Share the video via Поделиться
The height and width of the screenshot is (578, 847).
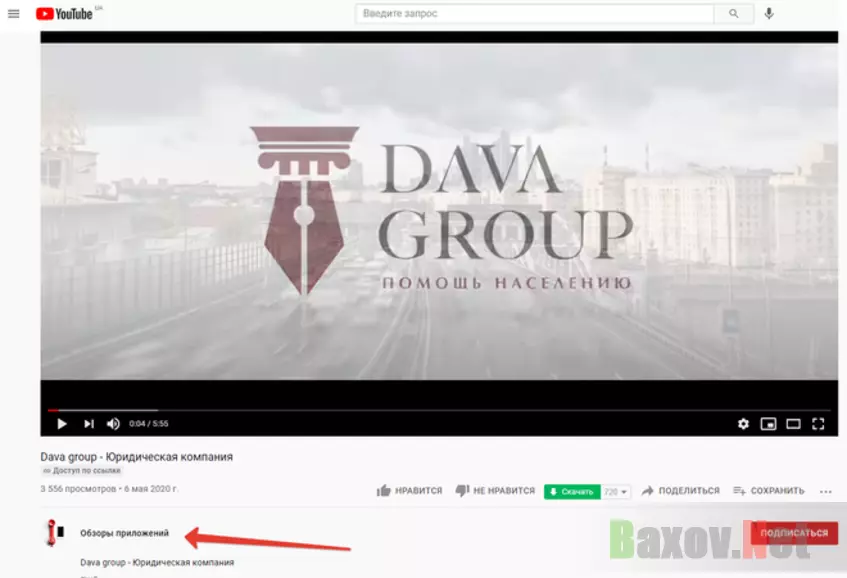pyautogui.click(x=680, y=491)
